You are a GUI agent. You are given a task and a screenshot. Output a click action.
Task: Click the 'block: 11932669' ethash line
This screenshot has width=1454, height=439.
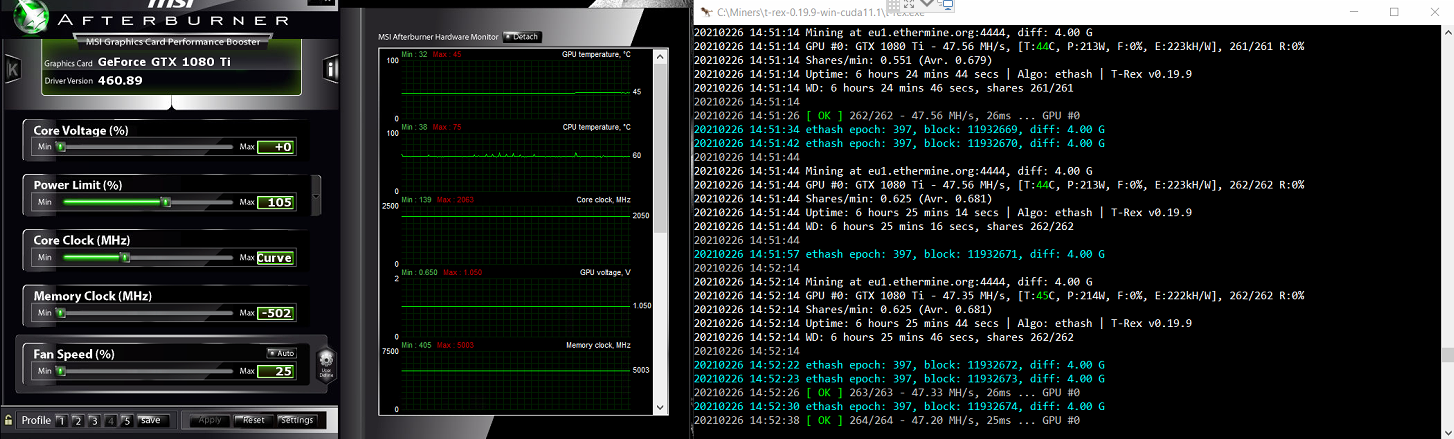pyautogui.click(x=899, y=130)
